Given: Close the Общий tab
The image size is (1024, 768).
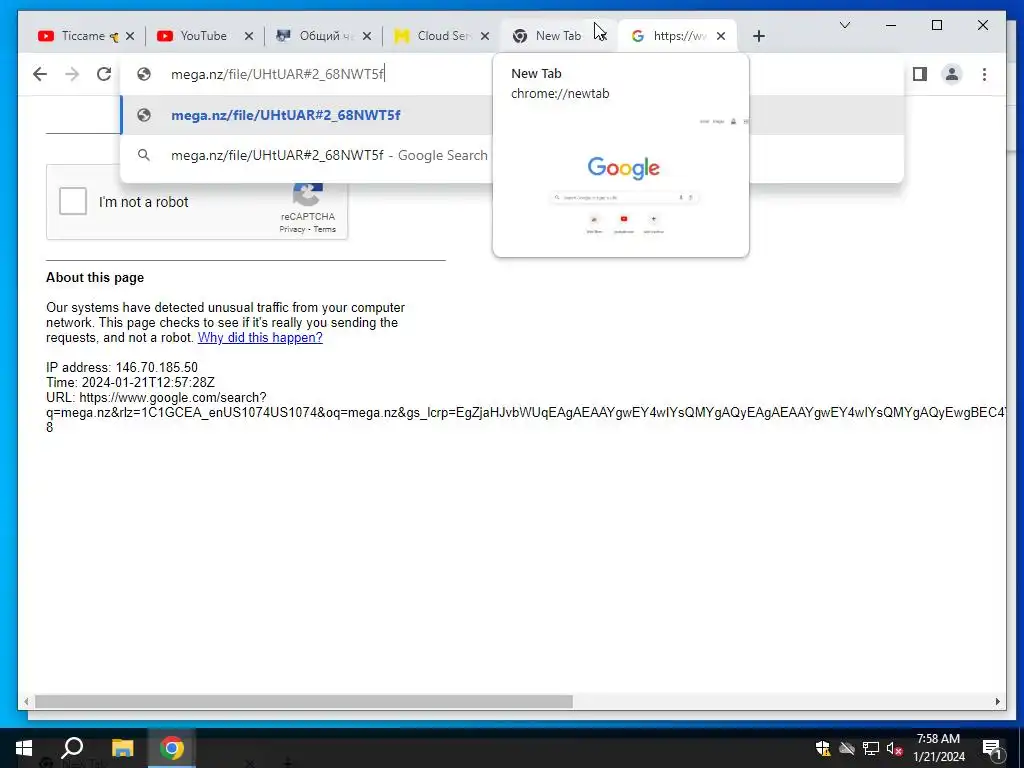Looking at the screenshot, I should click(x=367, y=36).
